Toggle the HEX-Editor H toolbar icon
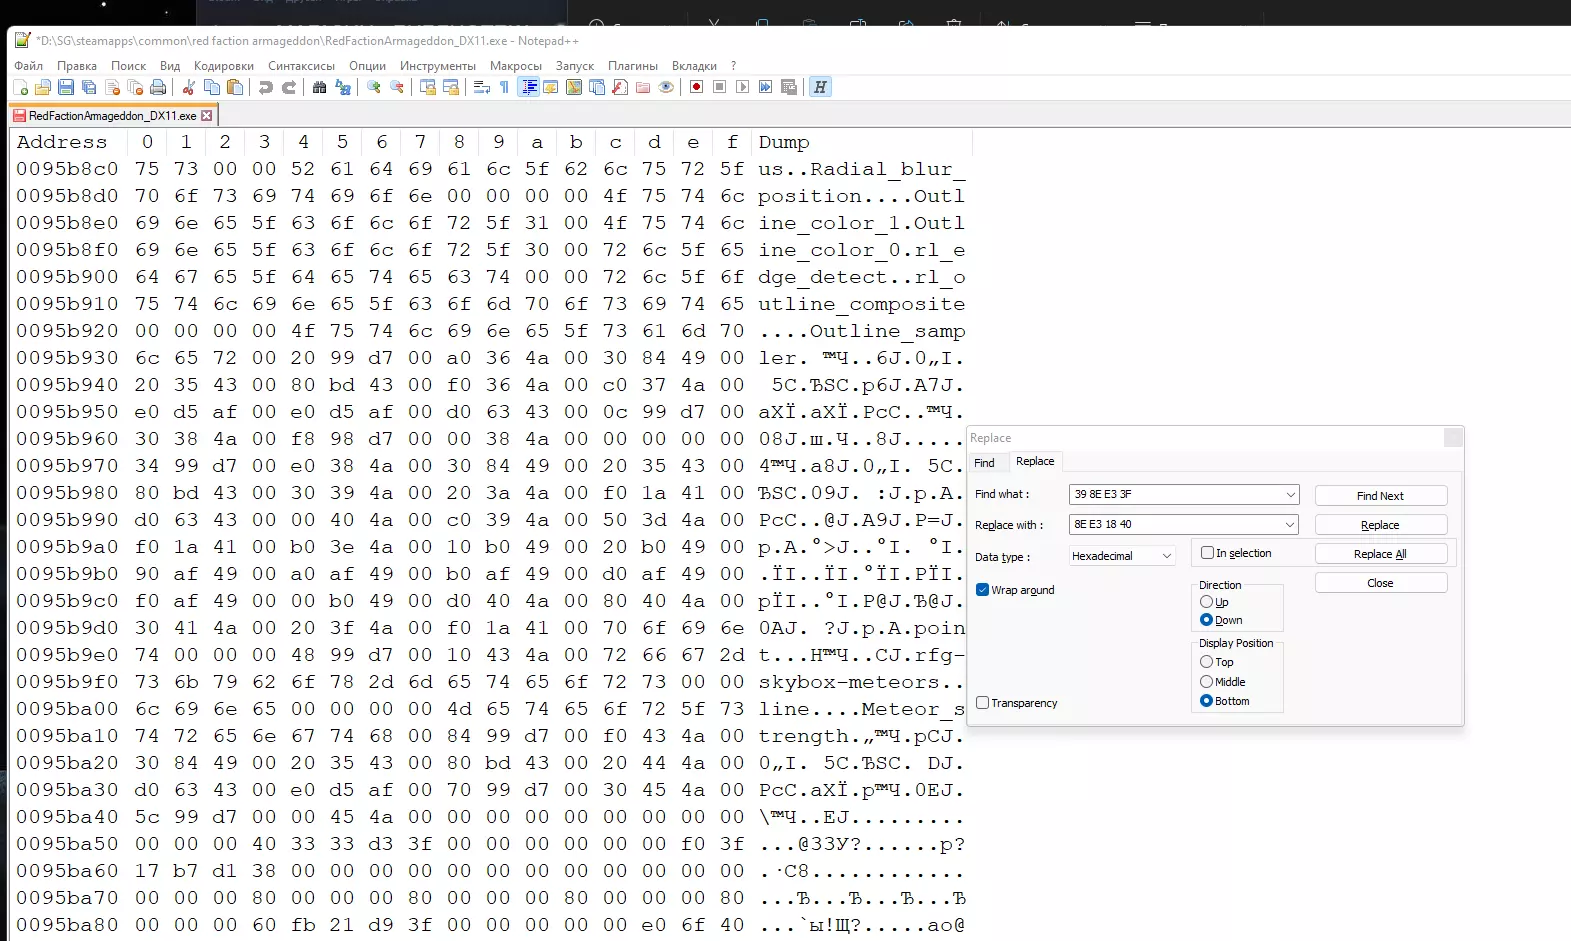Viewport: 1571px width, 941px height. coord(820,87)
